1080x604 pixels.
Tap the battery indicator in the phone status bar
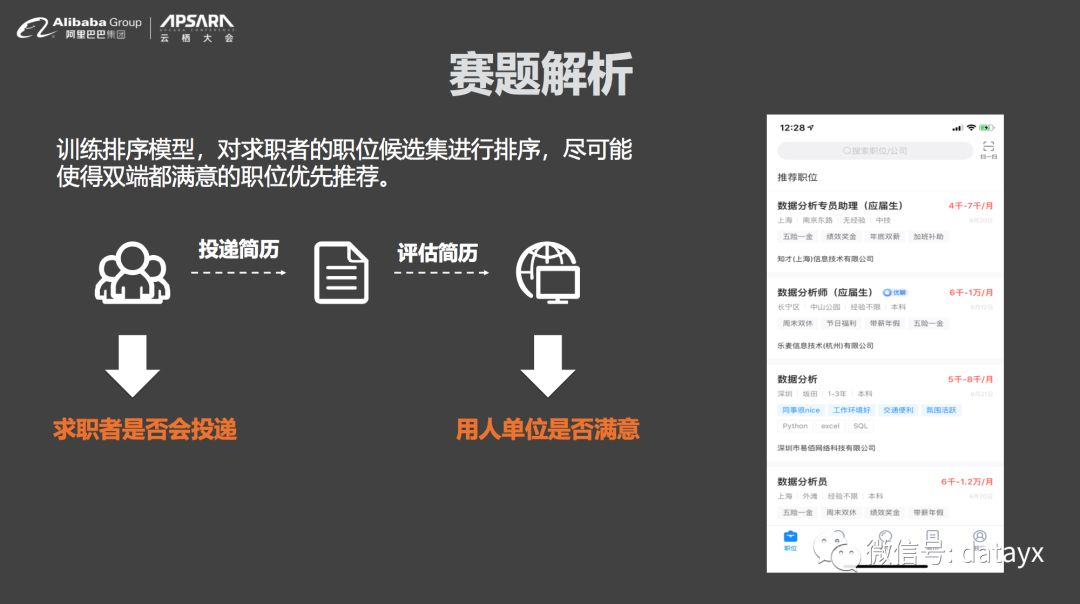(x=987, y=128)
